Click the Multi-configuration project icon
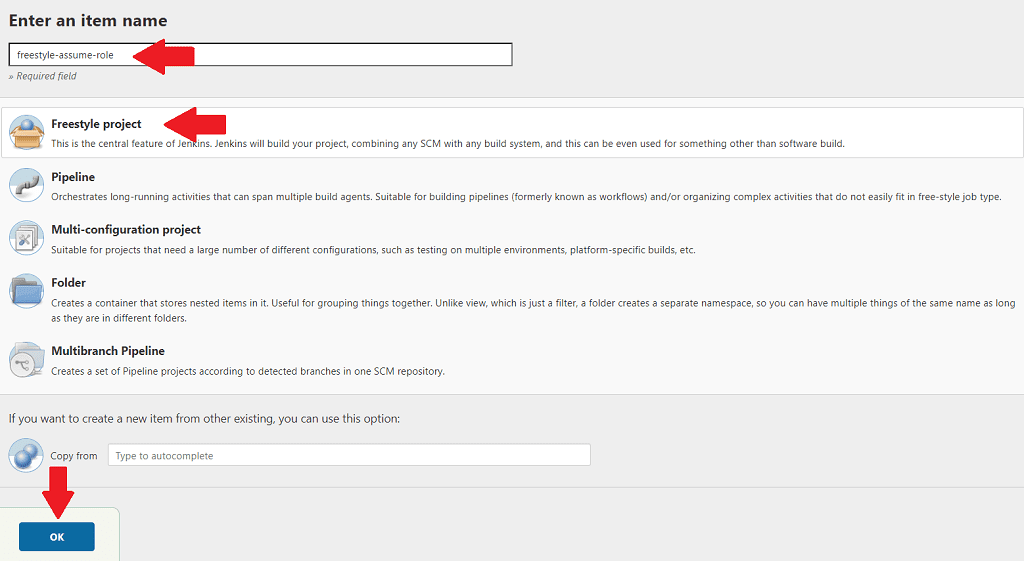The width and height of the screenshot is (1024, 561). click(26, 239)
